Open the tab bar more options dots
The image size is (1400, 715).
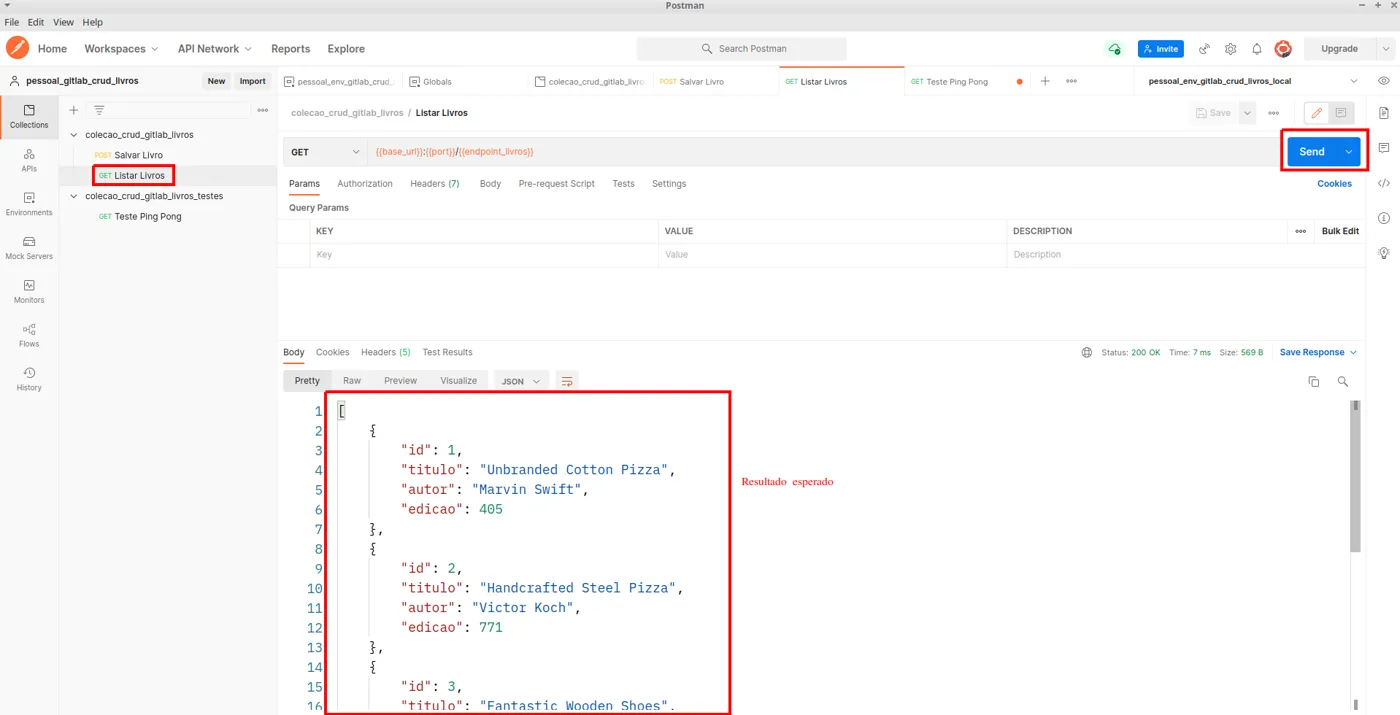tap(1071, 81)
